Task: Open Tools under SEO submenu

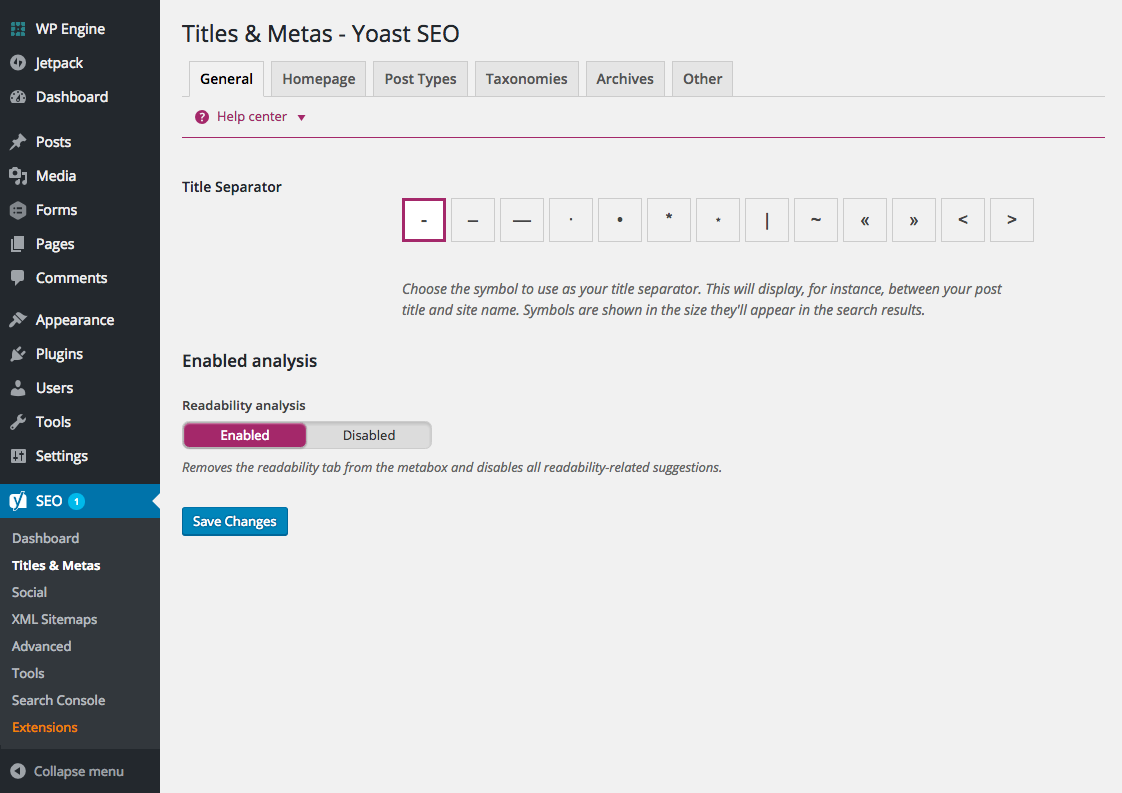Action: (x=28, y=673)
